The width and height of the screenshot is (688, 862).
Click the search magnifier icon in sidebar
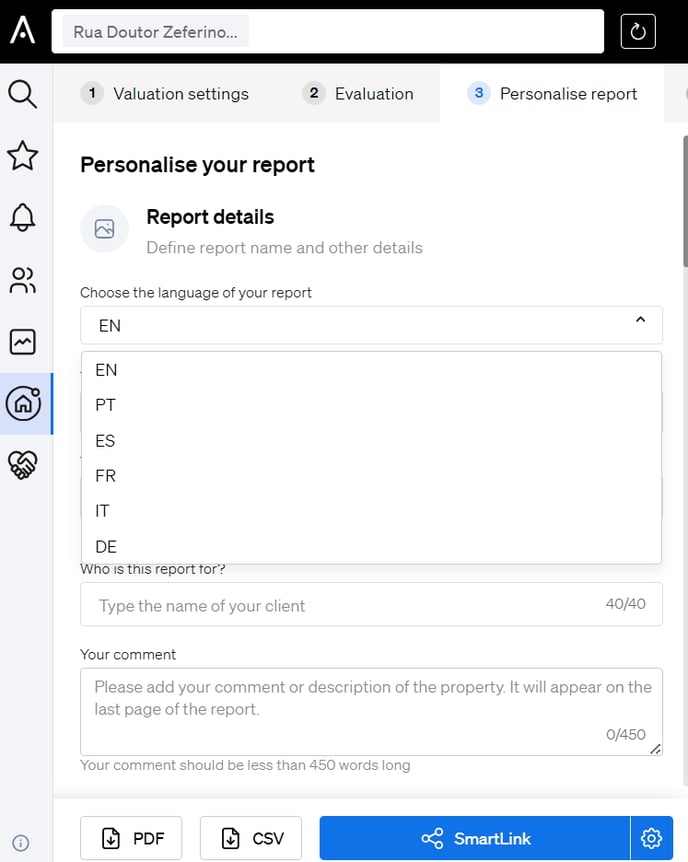(22, 94)
